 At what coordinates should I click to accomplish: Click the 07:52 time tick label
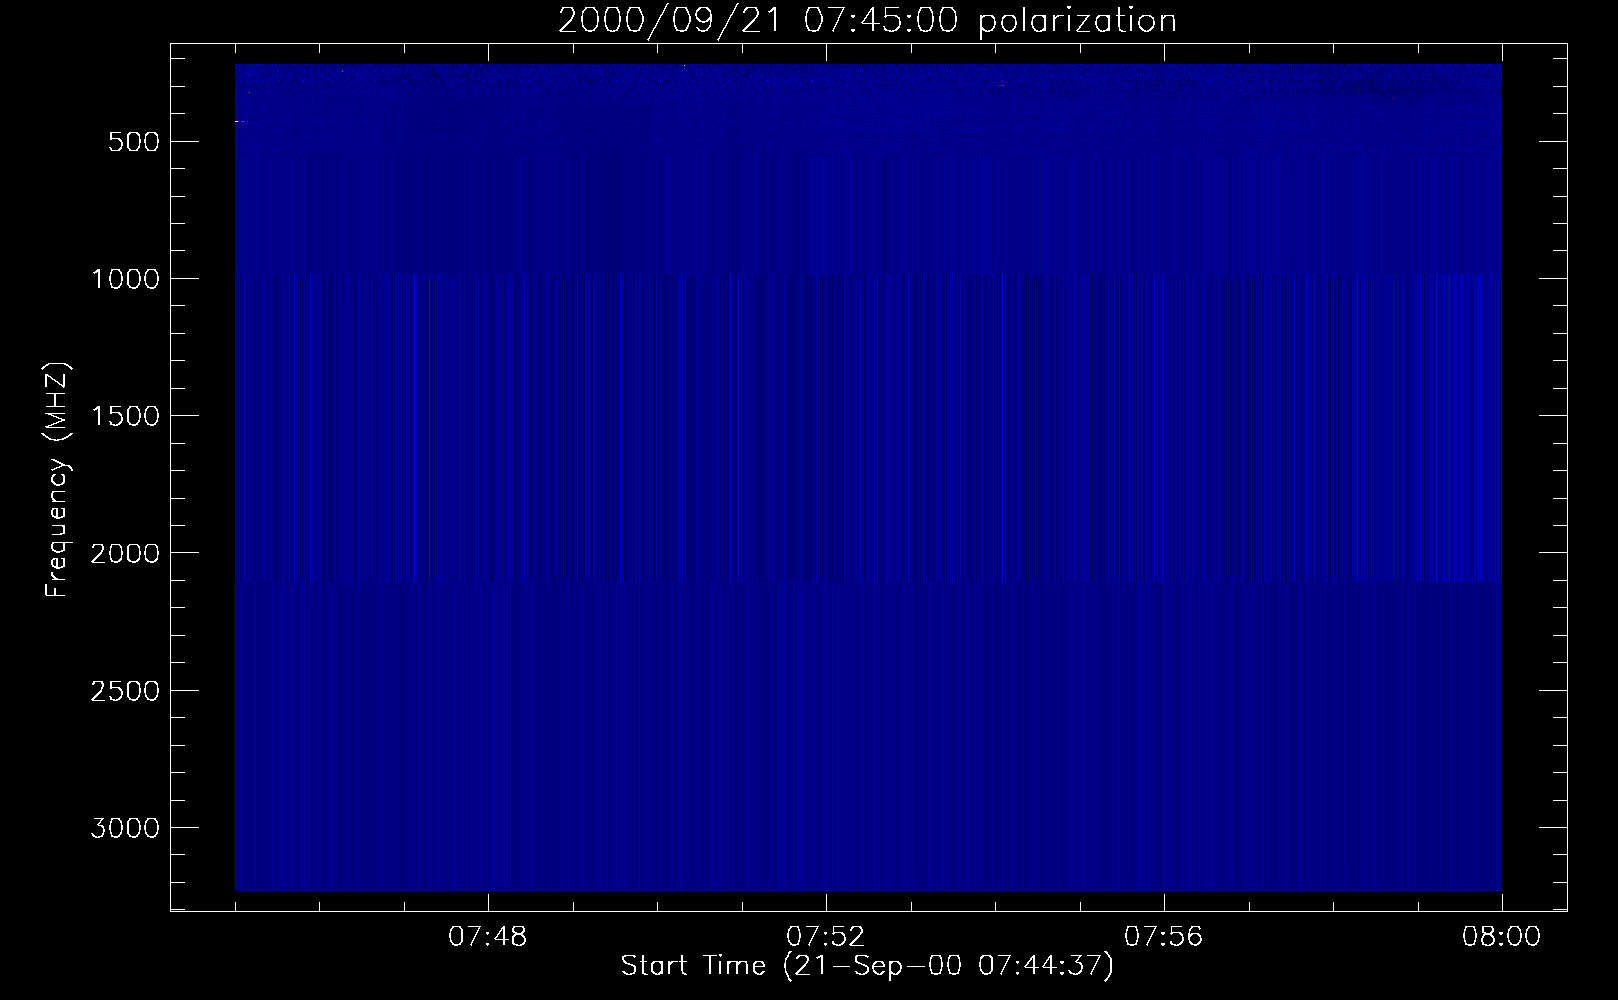coord(825,938)
